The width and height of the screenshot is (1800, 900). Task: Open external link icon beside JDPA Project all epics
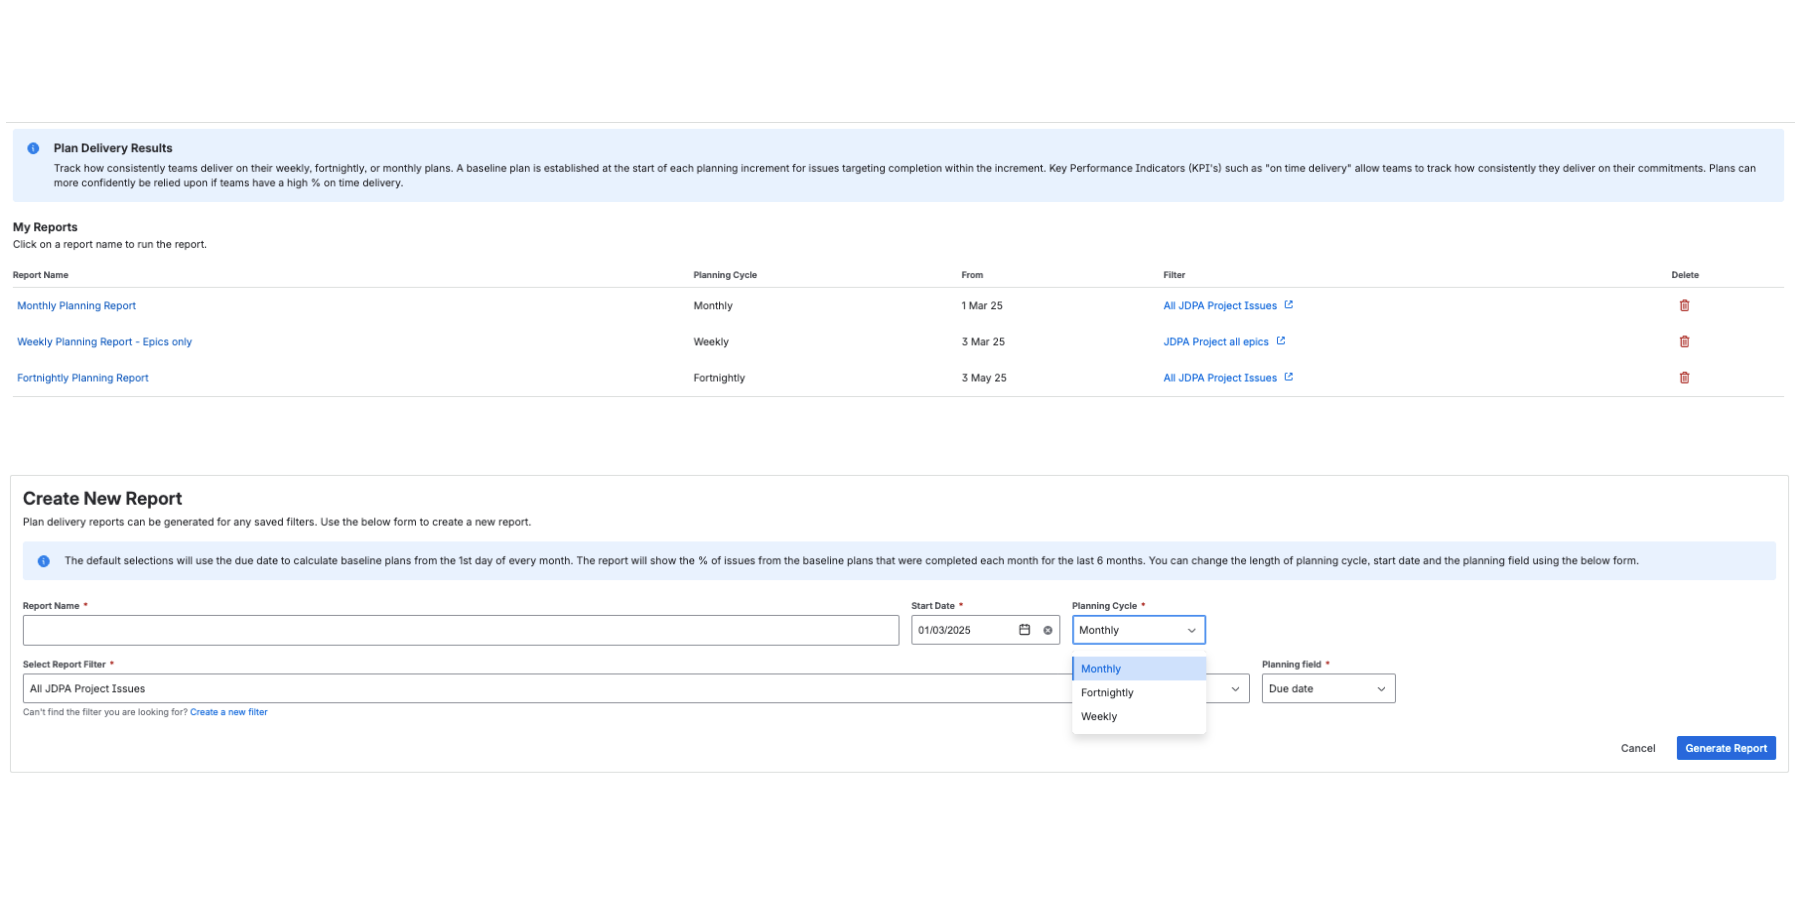coord(1280,341)
